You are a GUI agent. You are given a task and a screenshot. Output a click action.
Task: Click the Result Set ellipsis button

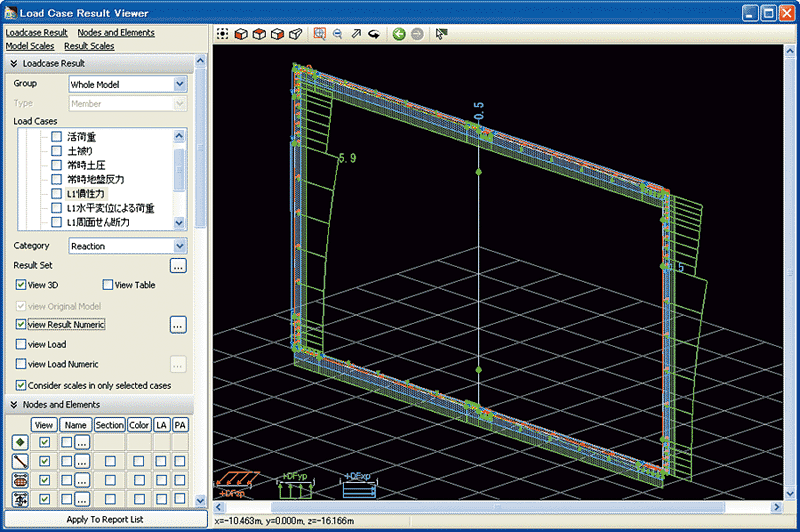178,266
